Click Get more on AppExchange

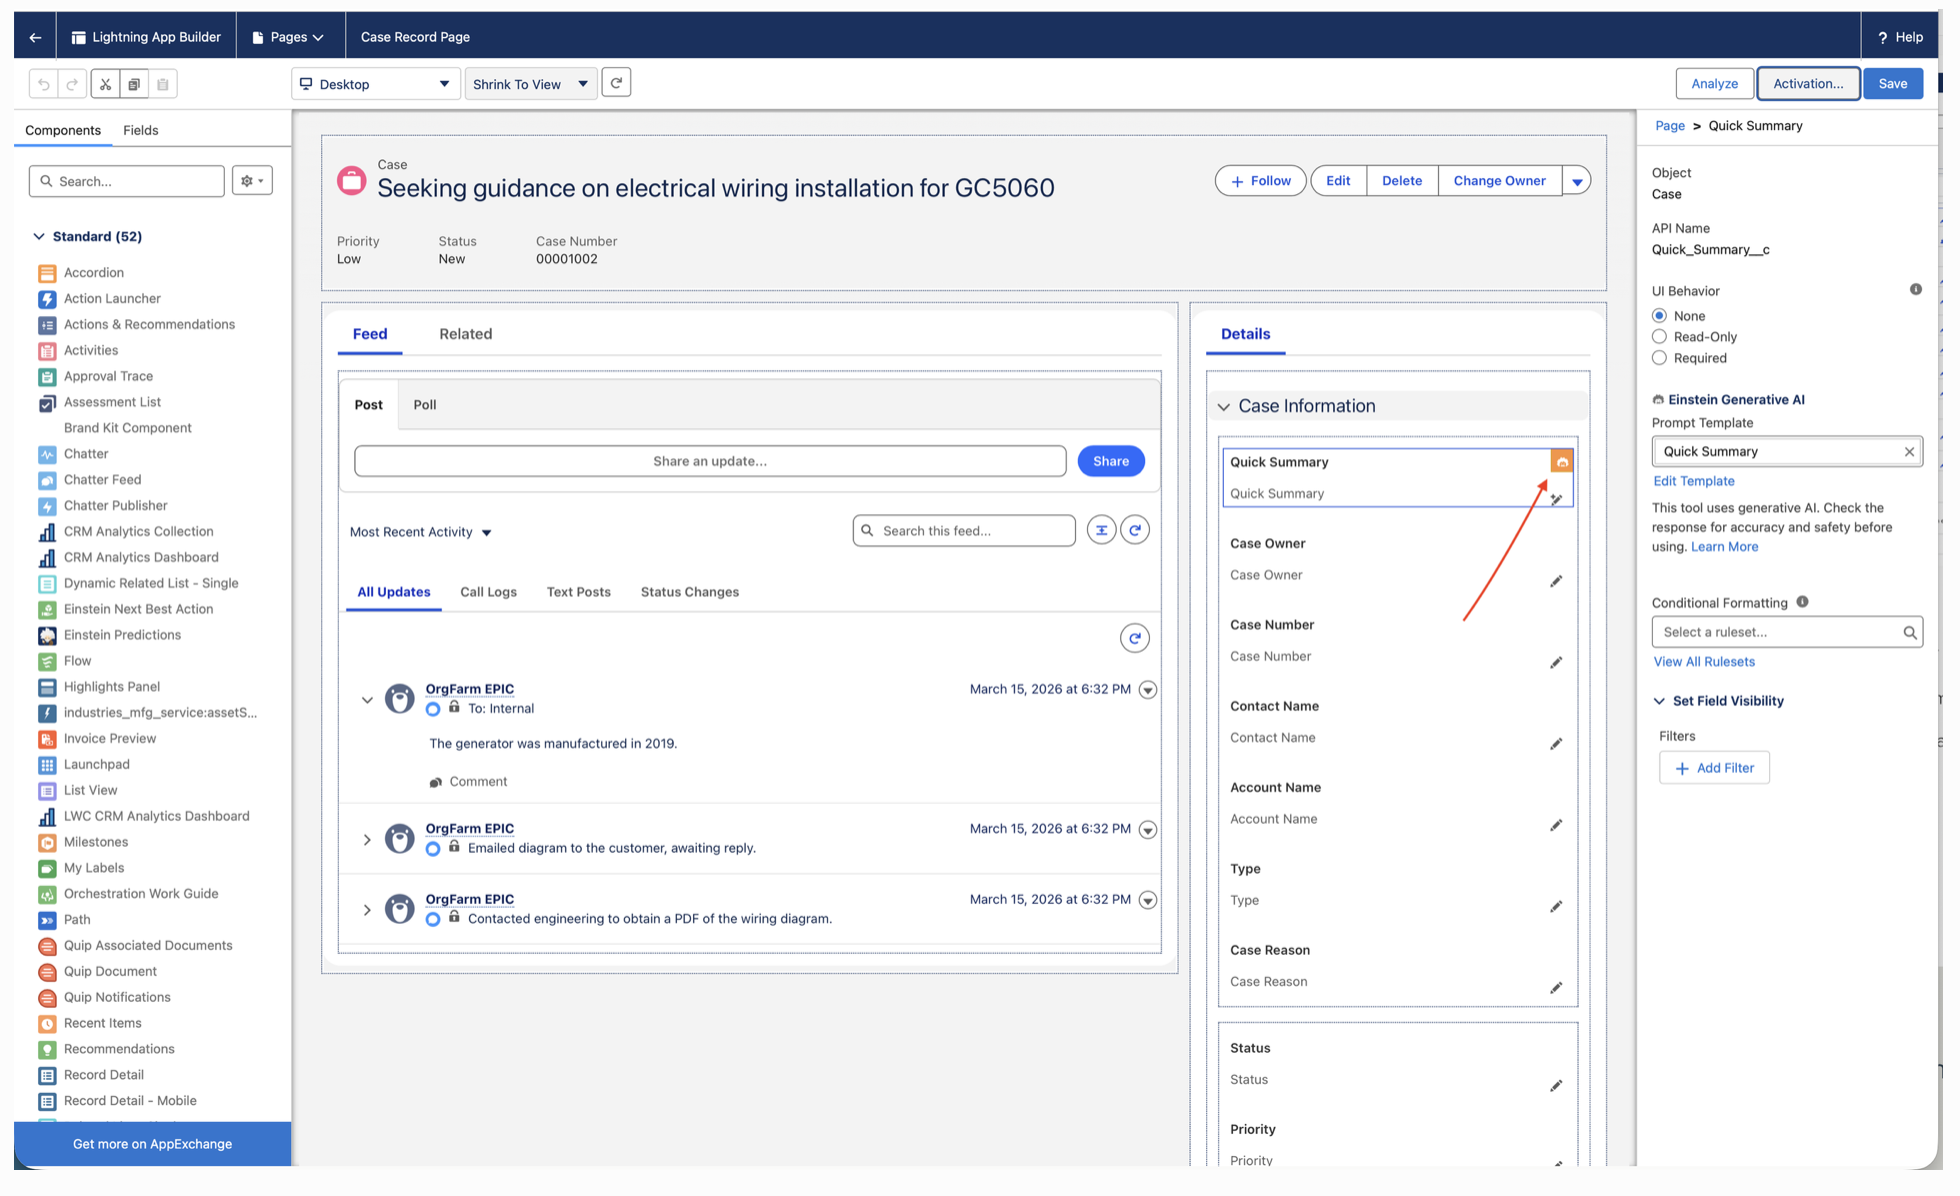pos(153,1144)
